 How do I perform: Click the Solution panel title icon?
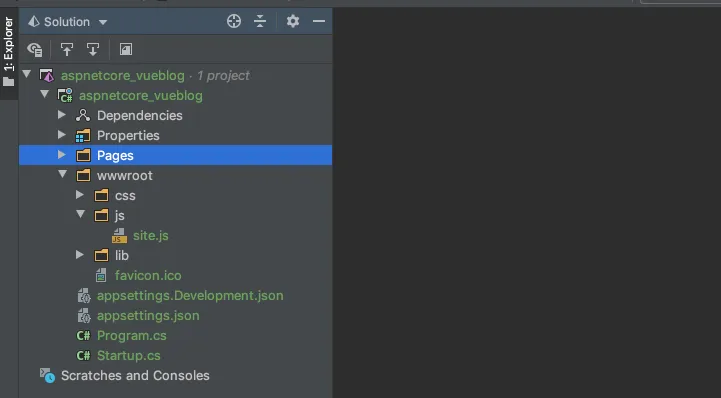tap(34, 22)
